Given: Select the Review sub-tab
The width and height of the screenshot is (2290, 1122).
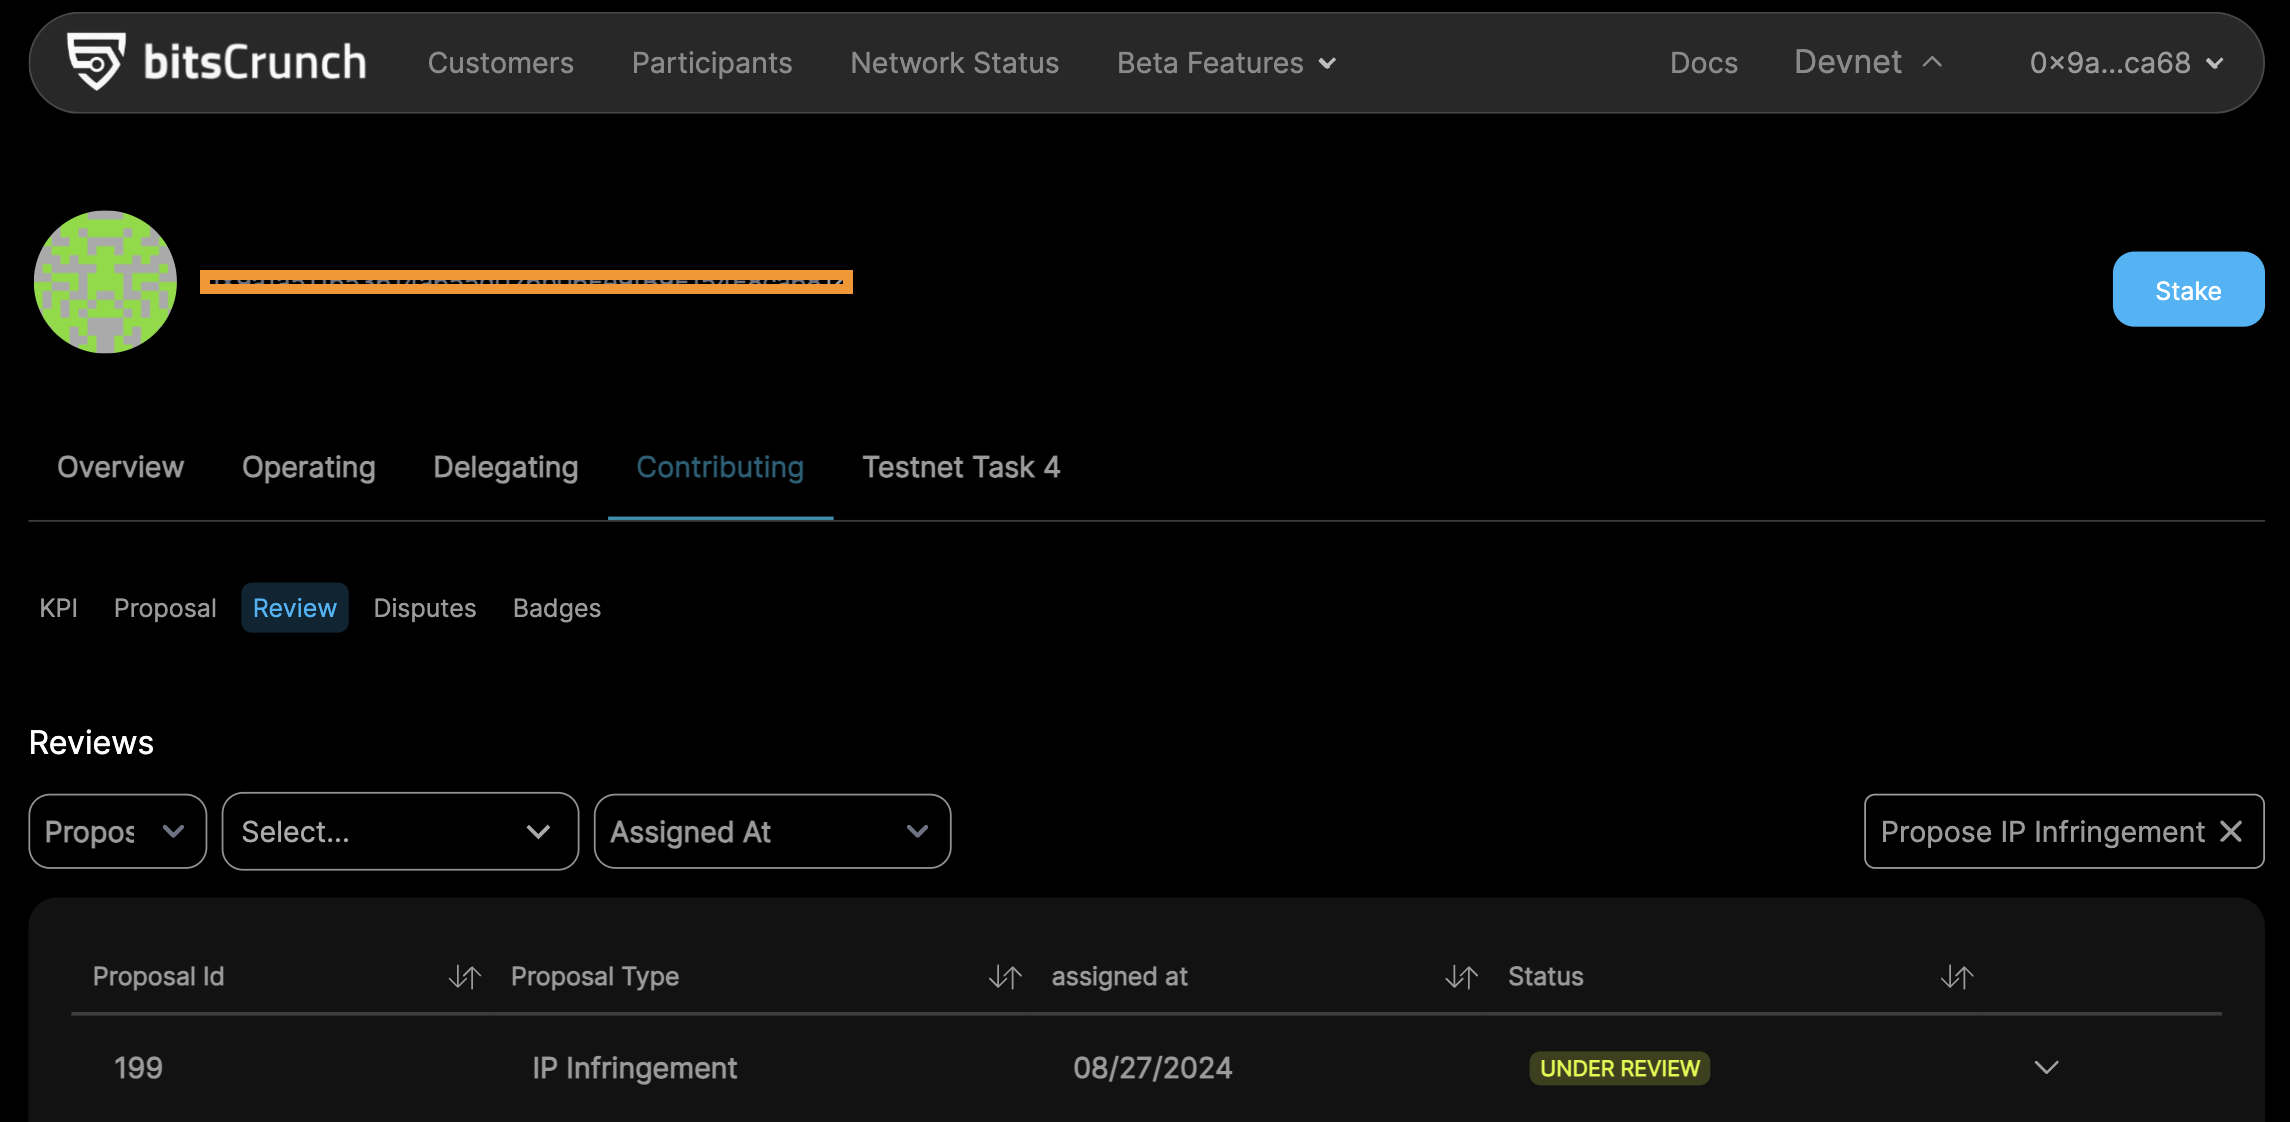Looking at the screenshot, I should click(294, 608).
